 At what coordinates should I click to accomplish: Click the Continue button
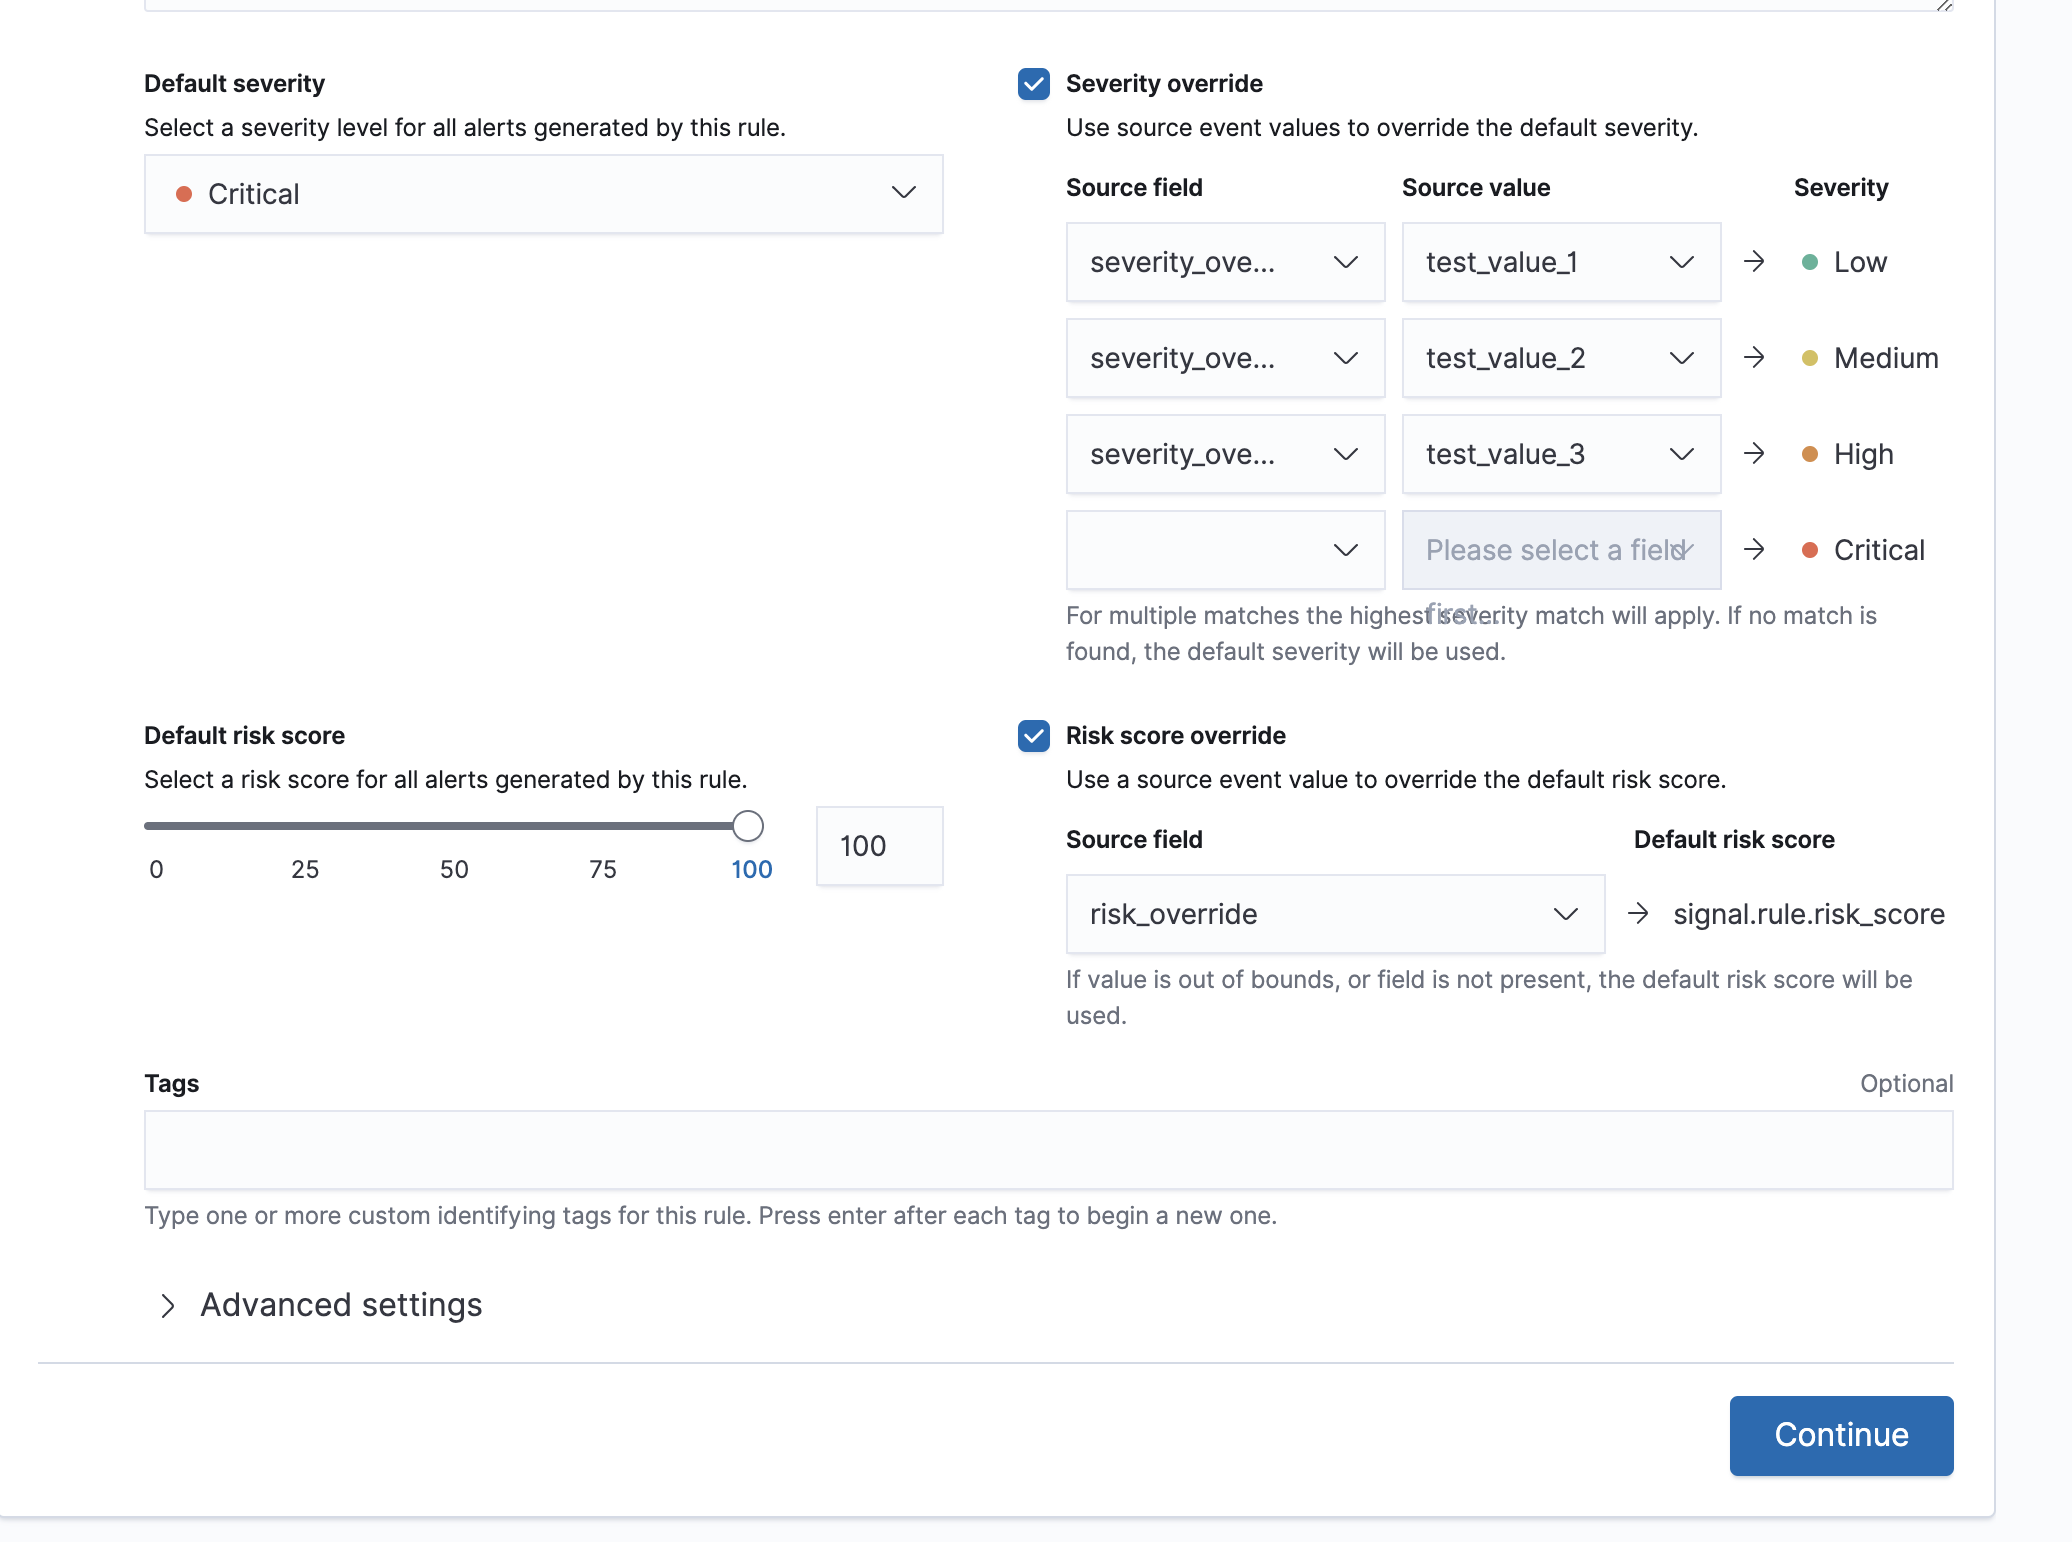(x=1840, y=1435)
